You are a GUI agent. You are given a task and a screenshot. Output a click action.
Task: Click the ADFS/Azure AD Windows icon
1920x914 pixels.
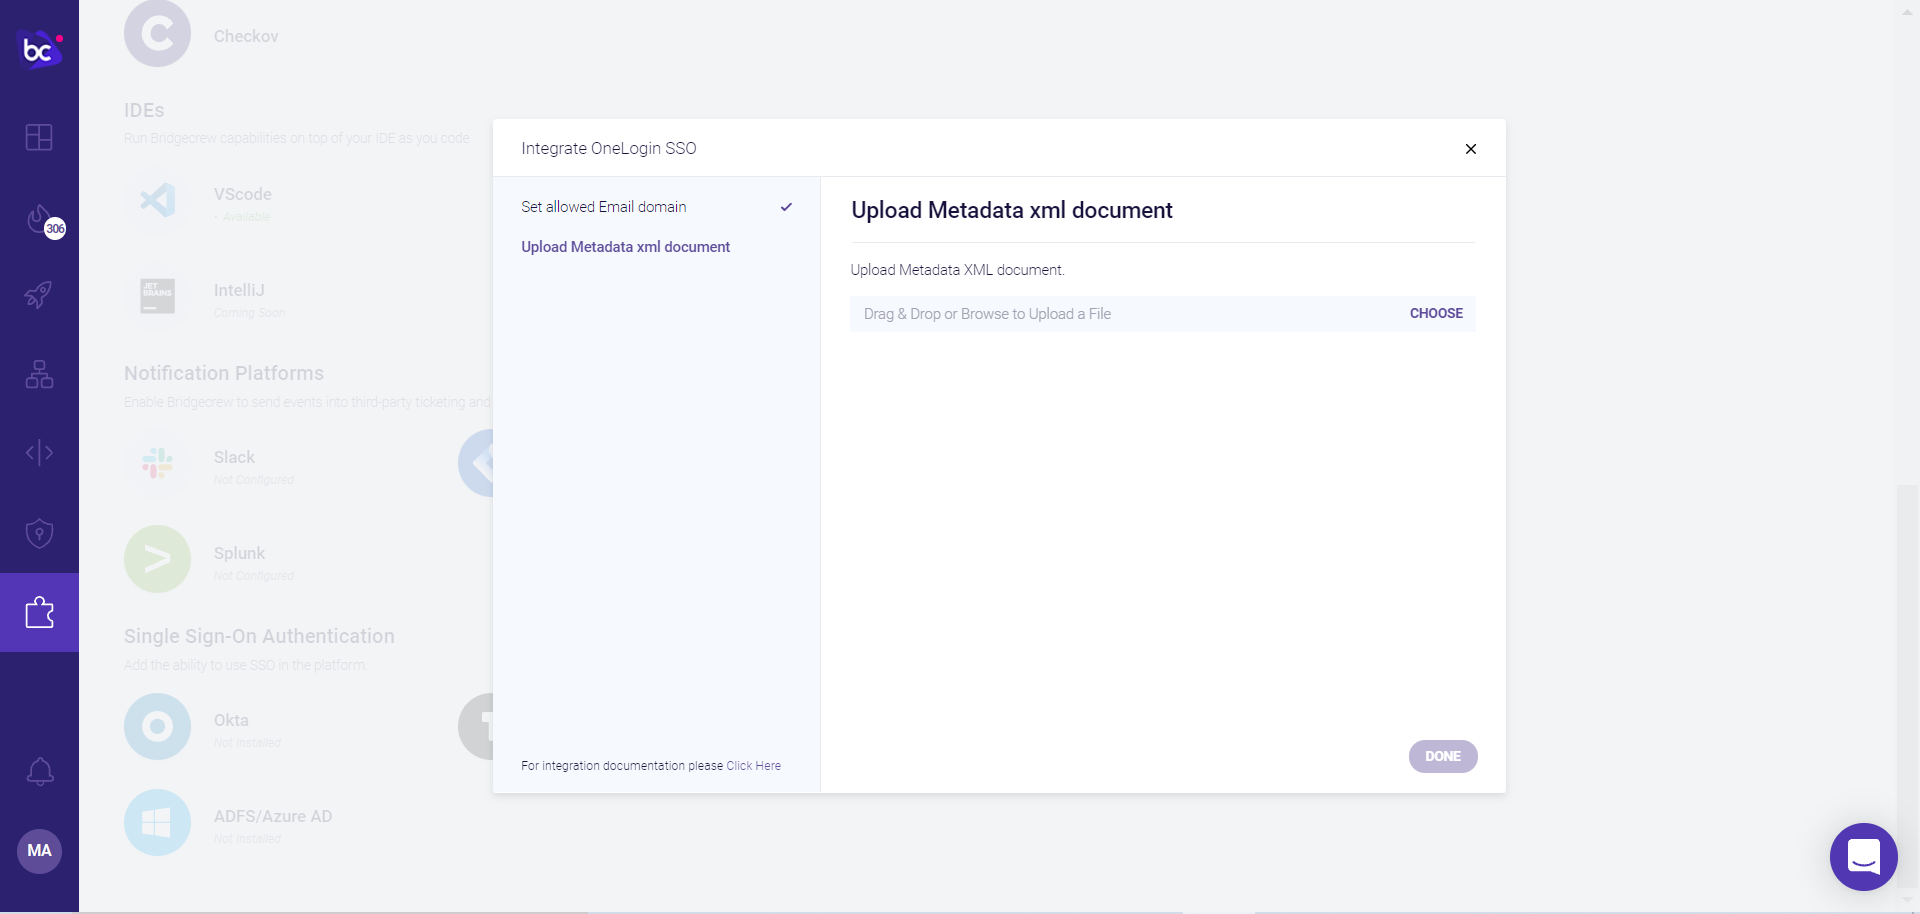pyautogui.click(x=157, y=822)
